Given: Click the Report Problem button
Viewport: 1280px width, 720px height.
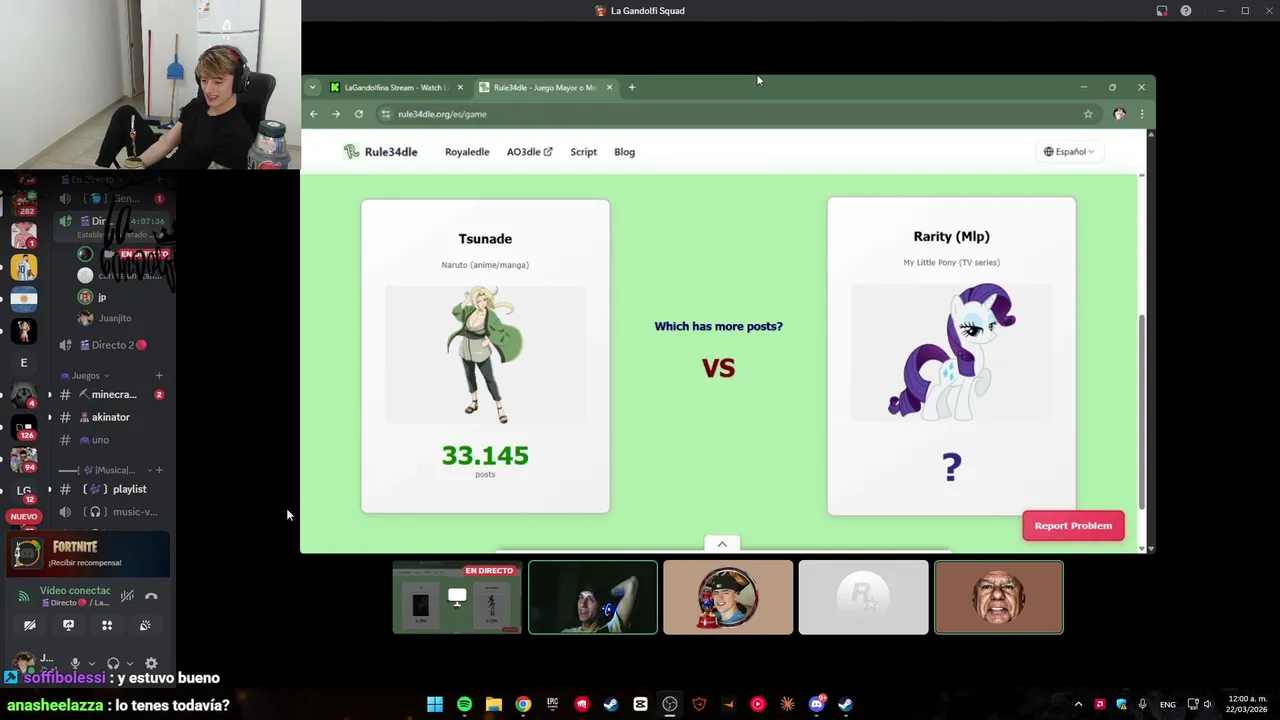Looking at the screenshot, I should coord(1073,526).
